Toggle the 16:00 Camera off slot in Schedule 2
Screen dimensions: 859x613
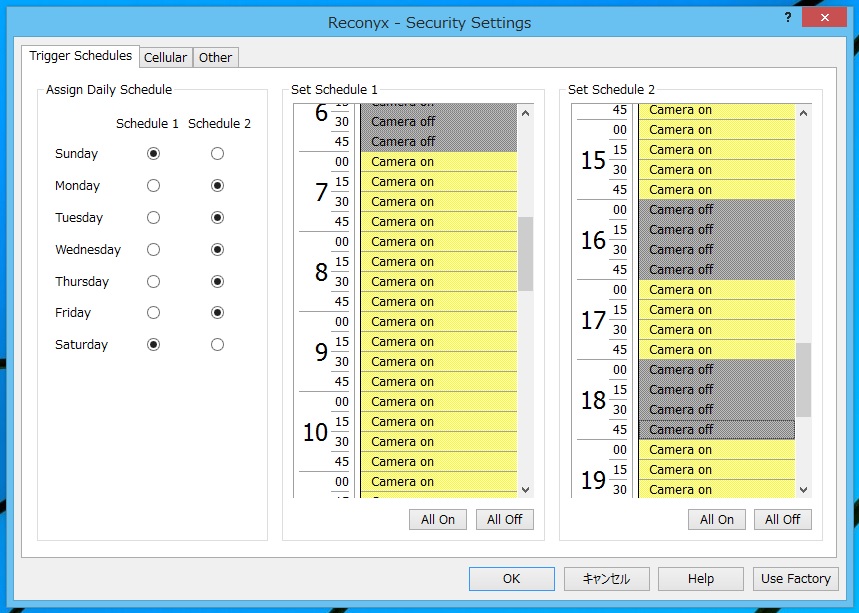coord(717,210)
